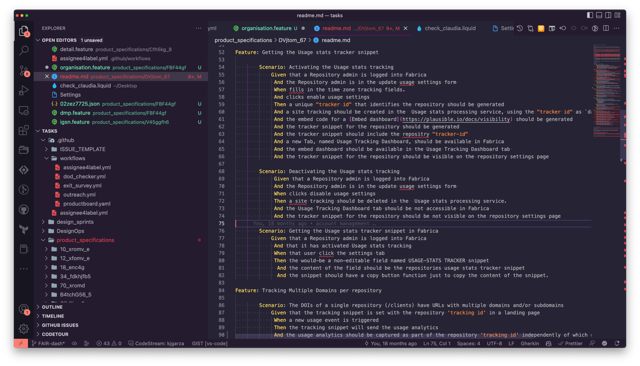Show additional views via activity bar ellipsis
640x366 pixels.
[24, 269]
